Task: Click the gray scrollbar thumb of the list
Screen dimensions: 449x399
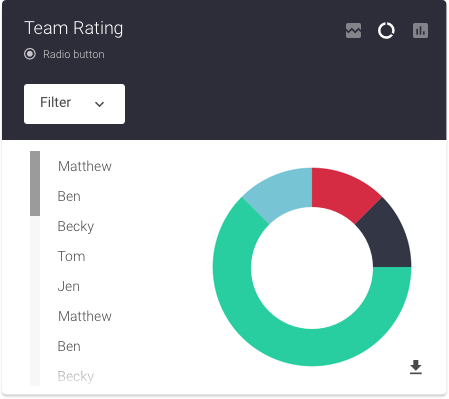Action: (x=35, y=183)
